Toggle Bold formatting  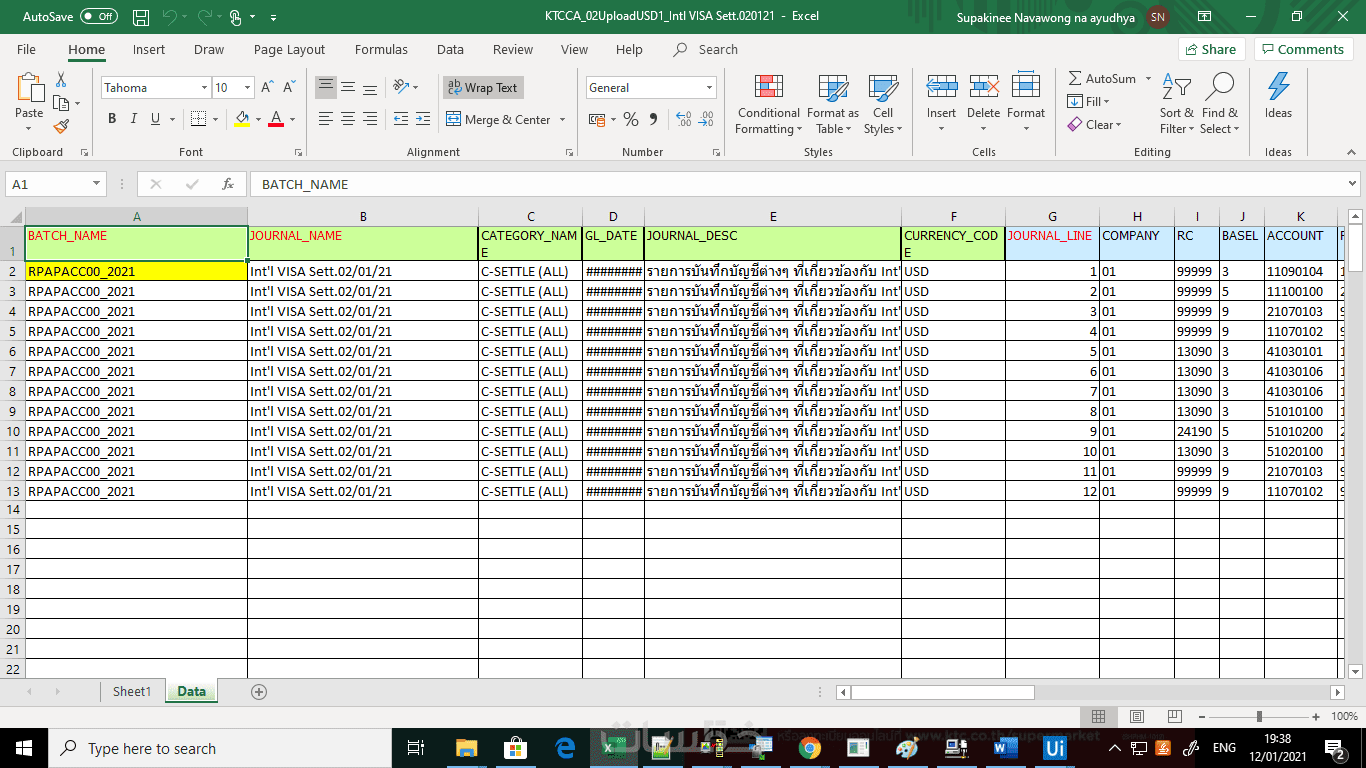pos(112,119)
